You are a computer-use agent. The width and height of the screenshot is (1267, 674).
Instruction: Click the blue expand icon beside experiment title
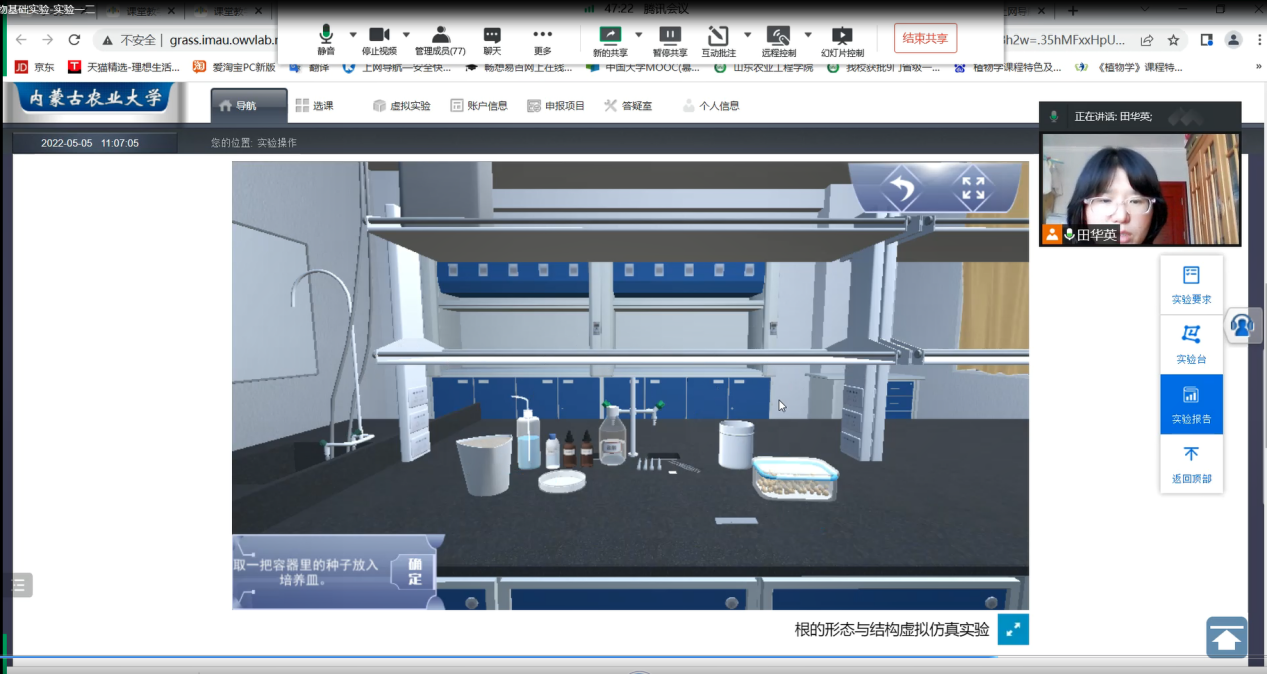click(1013, 629)
